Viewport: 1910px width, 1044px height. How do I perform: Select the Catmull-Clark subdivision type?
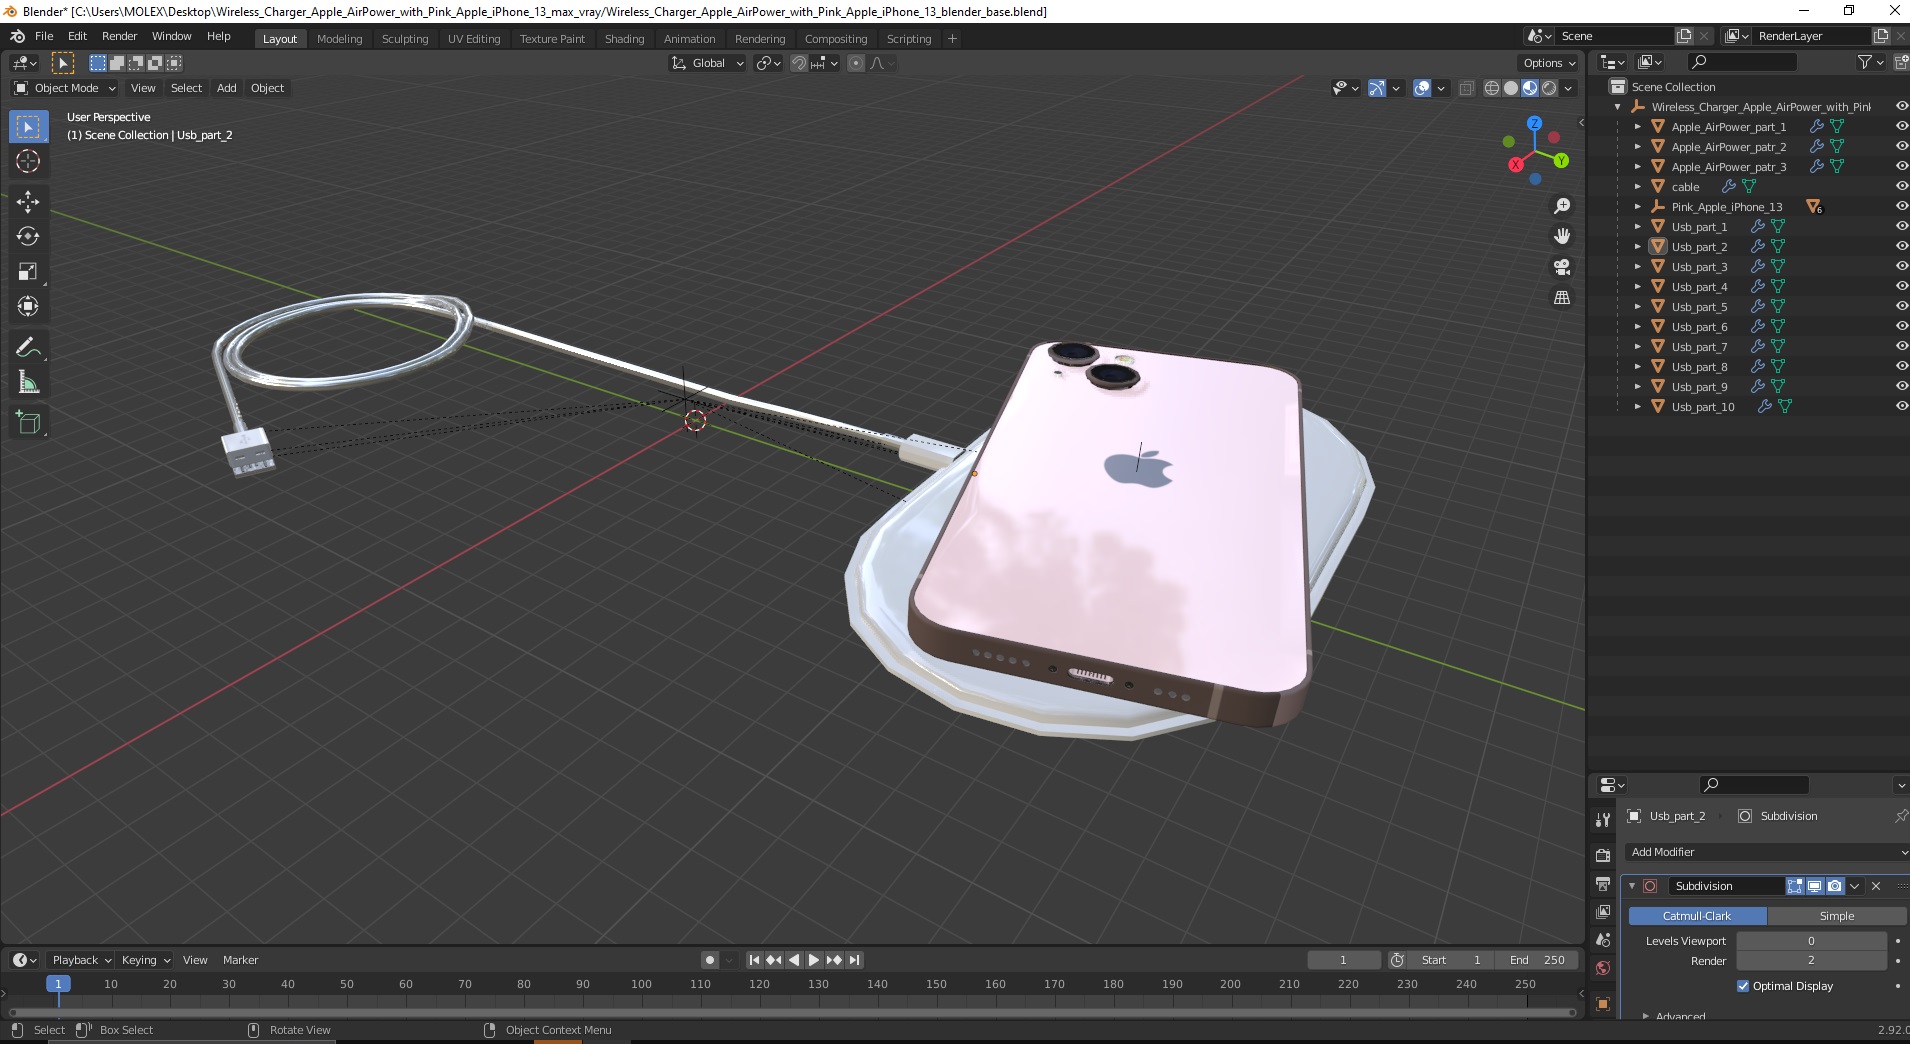[1697, 916]
